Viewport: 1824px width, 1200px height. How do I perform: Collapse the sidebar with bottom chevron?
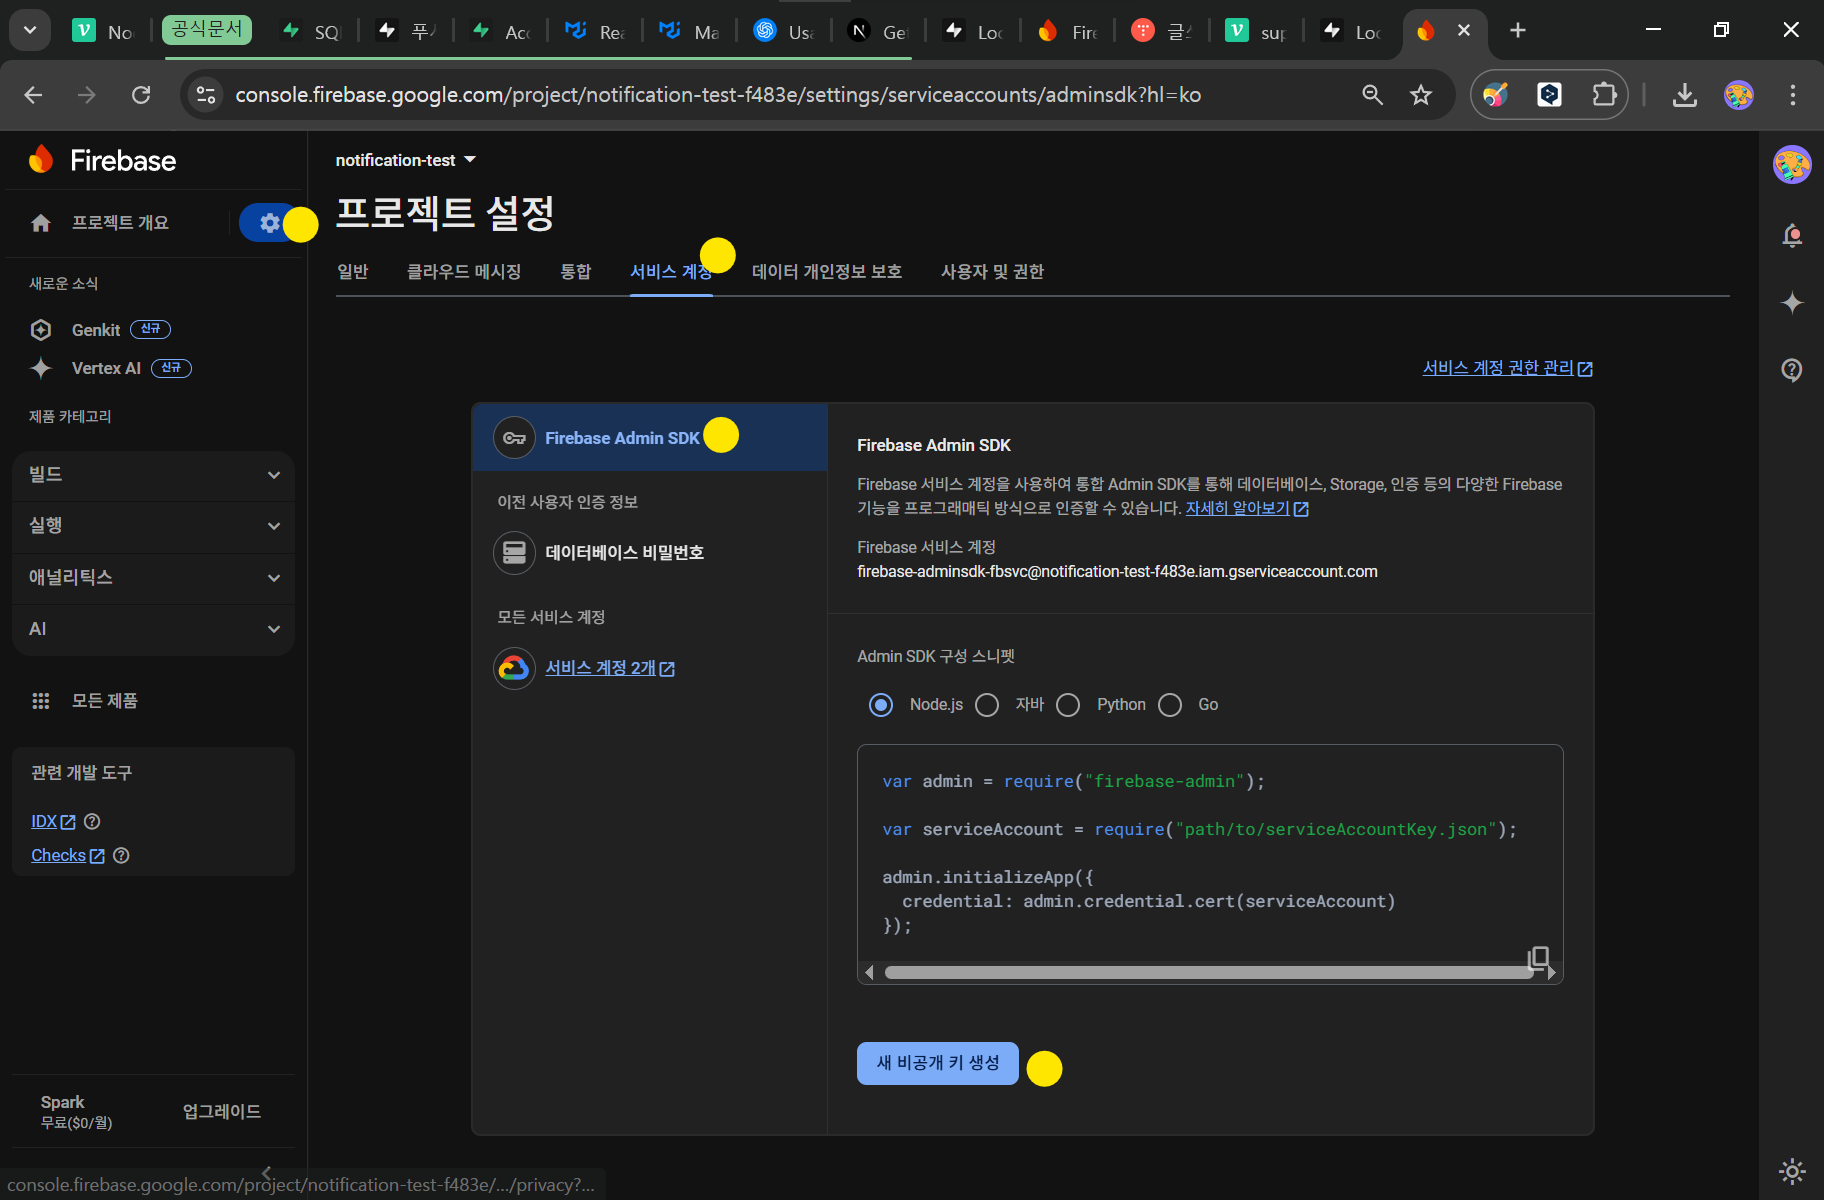pos(266,1171)
